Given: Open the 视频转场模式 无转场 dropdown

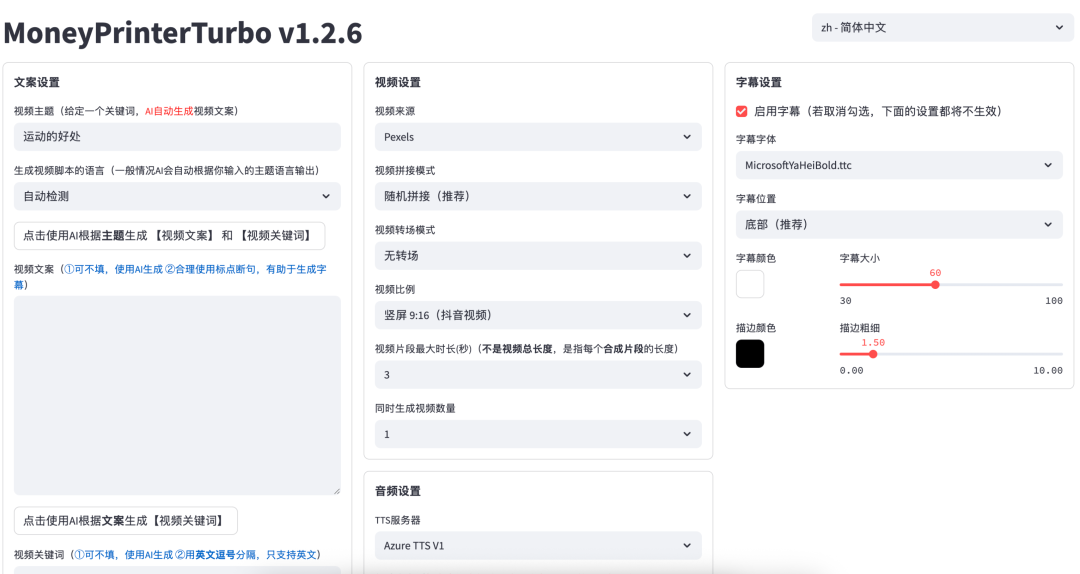Looking at the screenshot, I should [x=538, y=256].
